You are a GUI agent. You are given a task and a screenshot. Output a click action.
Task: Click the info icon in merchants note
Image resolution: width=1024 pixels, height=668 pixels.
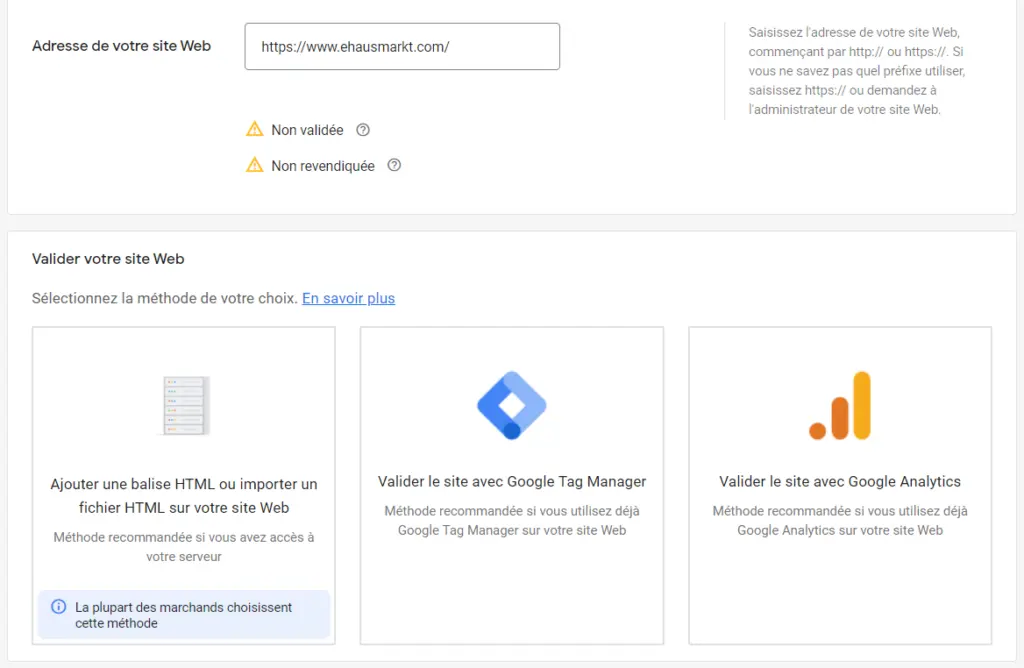tap(59, 607)
